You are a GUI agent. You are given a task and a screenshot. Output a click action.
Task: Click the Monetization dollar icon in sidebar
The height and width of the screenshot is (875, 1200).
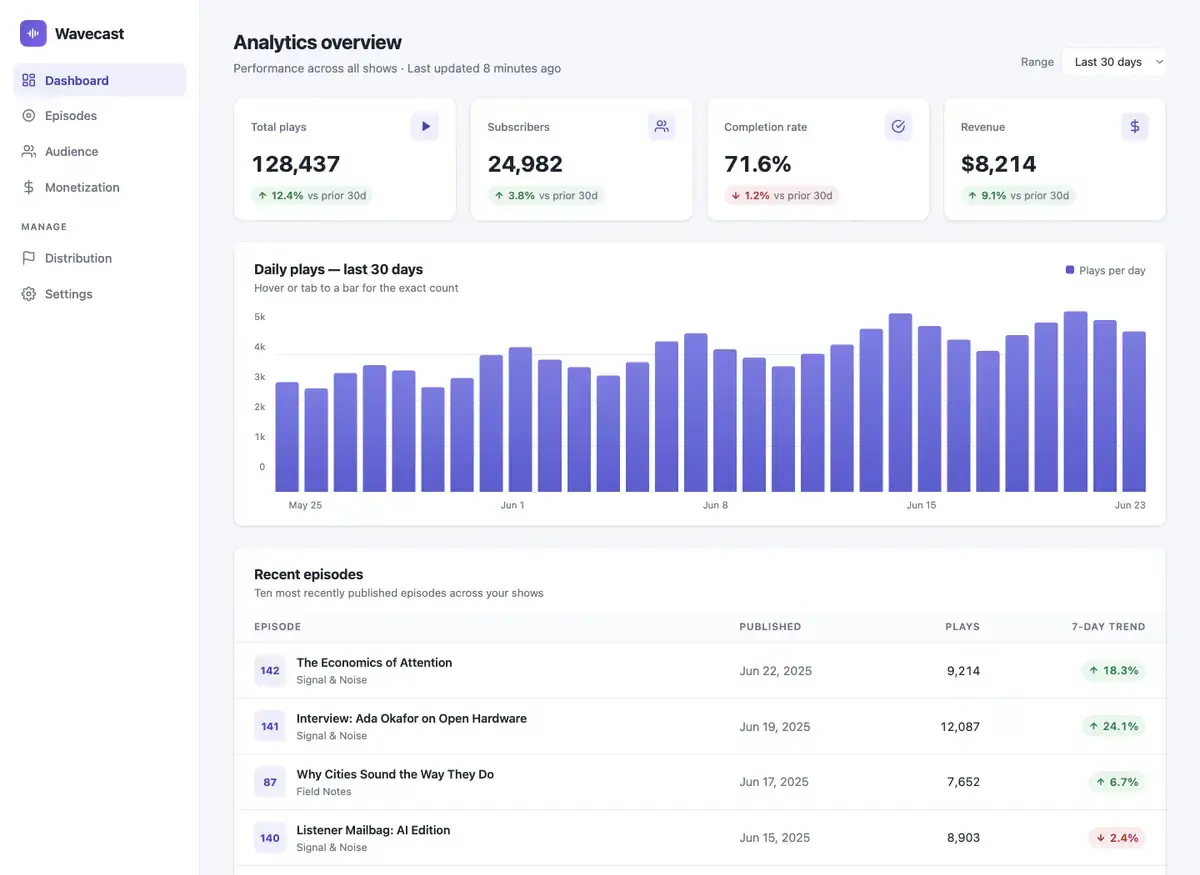[x=29, y=187]
